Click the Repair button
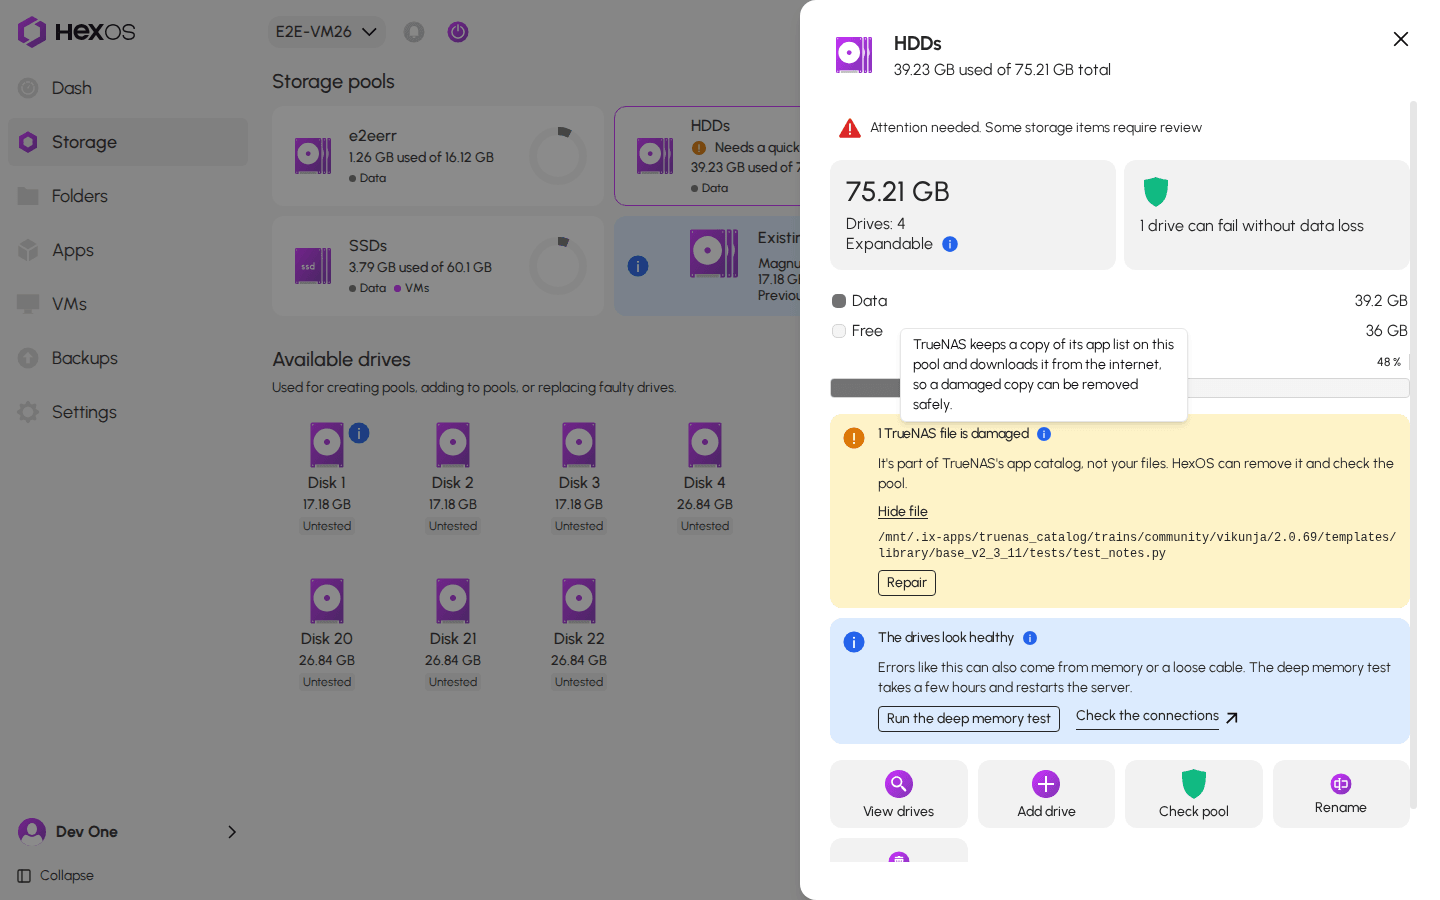 (x=907, y=583)
